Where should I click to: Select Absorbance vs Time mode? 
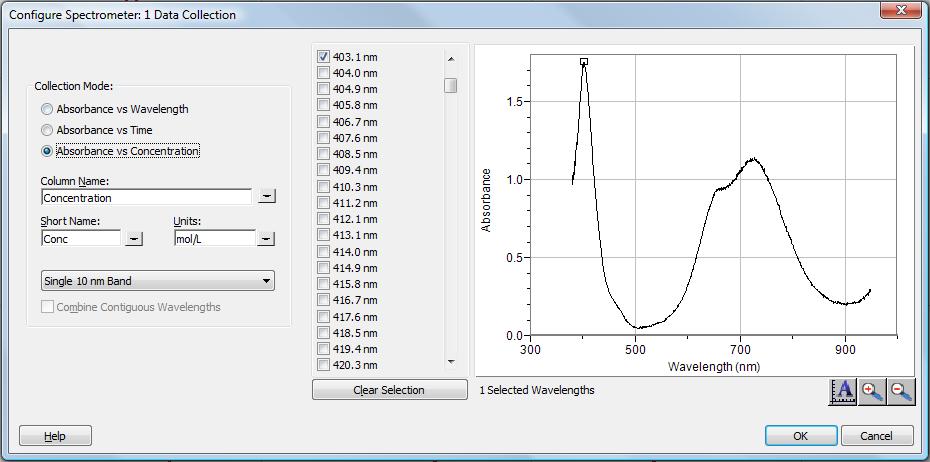click(x=46, y=130)
